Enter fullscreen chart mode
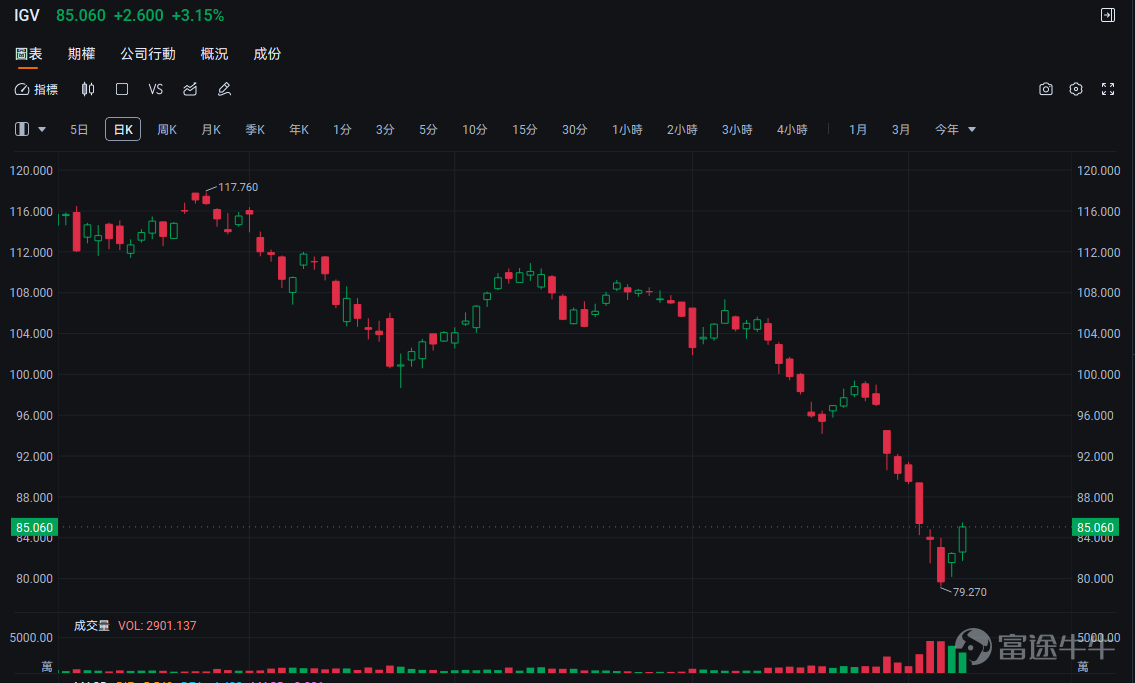Viewport: 1135px width, 683px height. (x=1107, y=89)
